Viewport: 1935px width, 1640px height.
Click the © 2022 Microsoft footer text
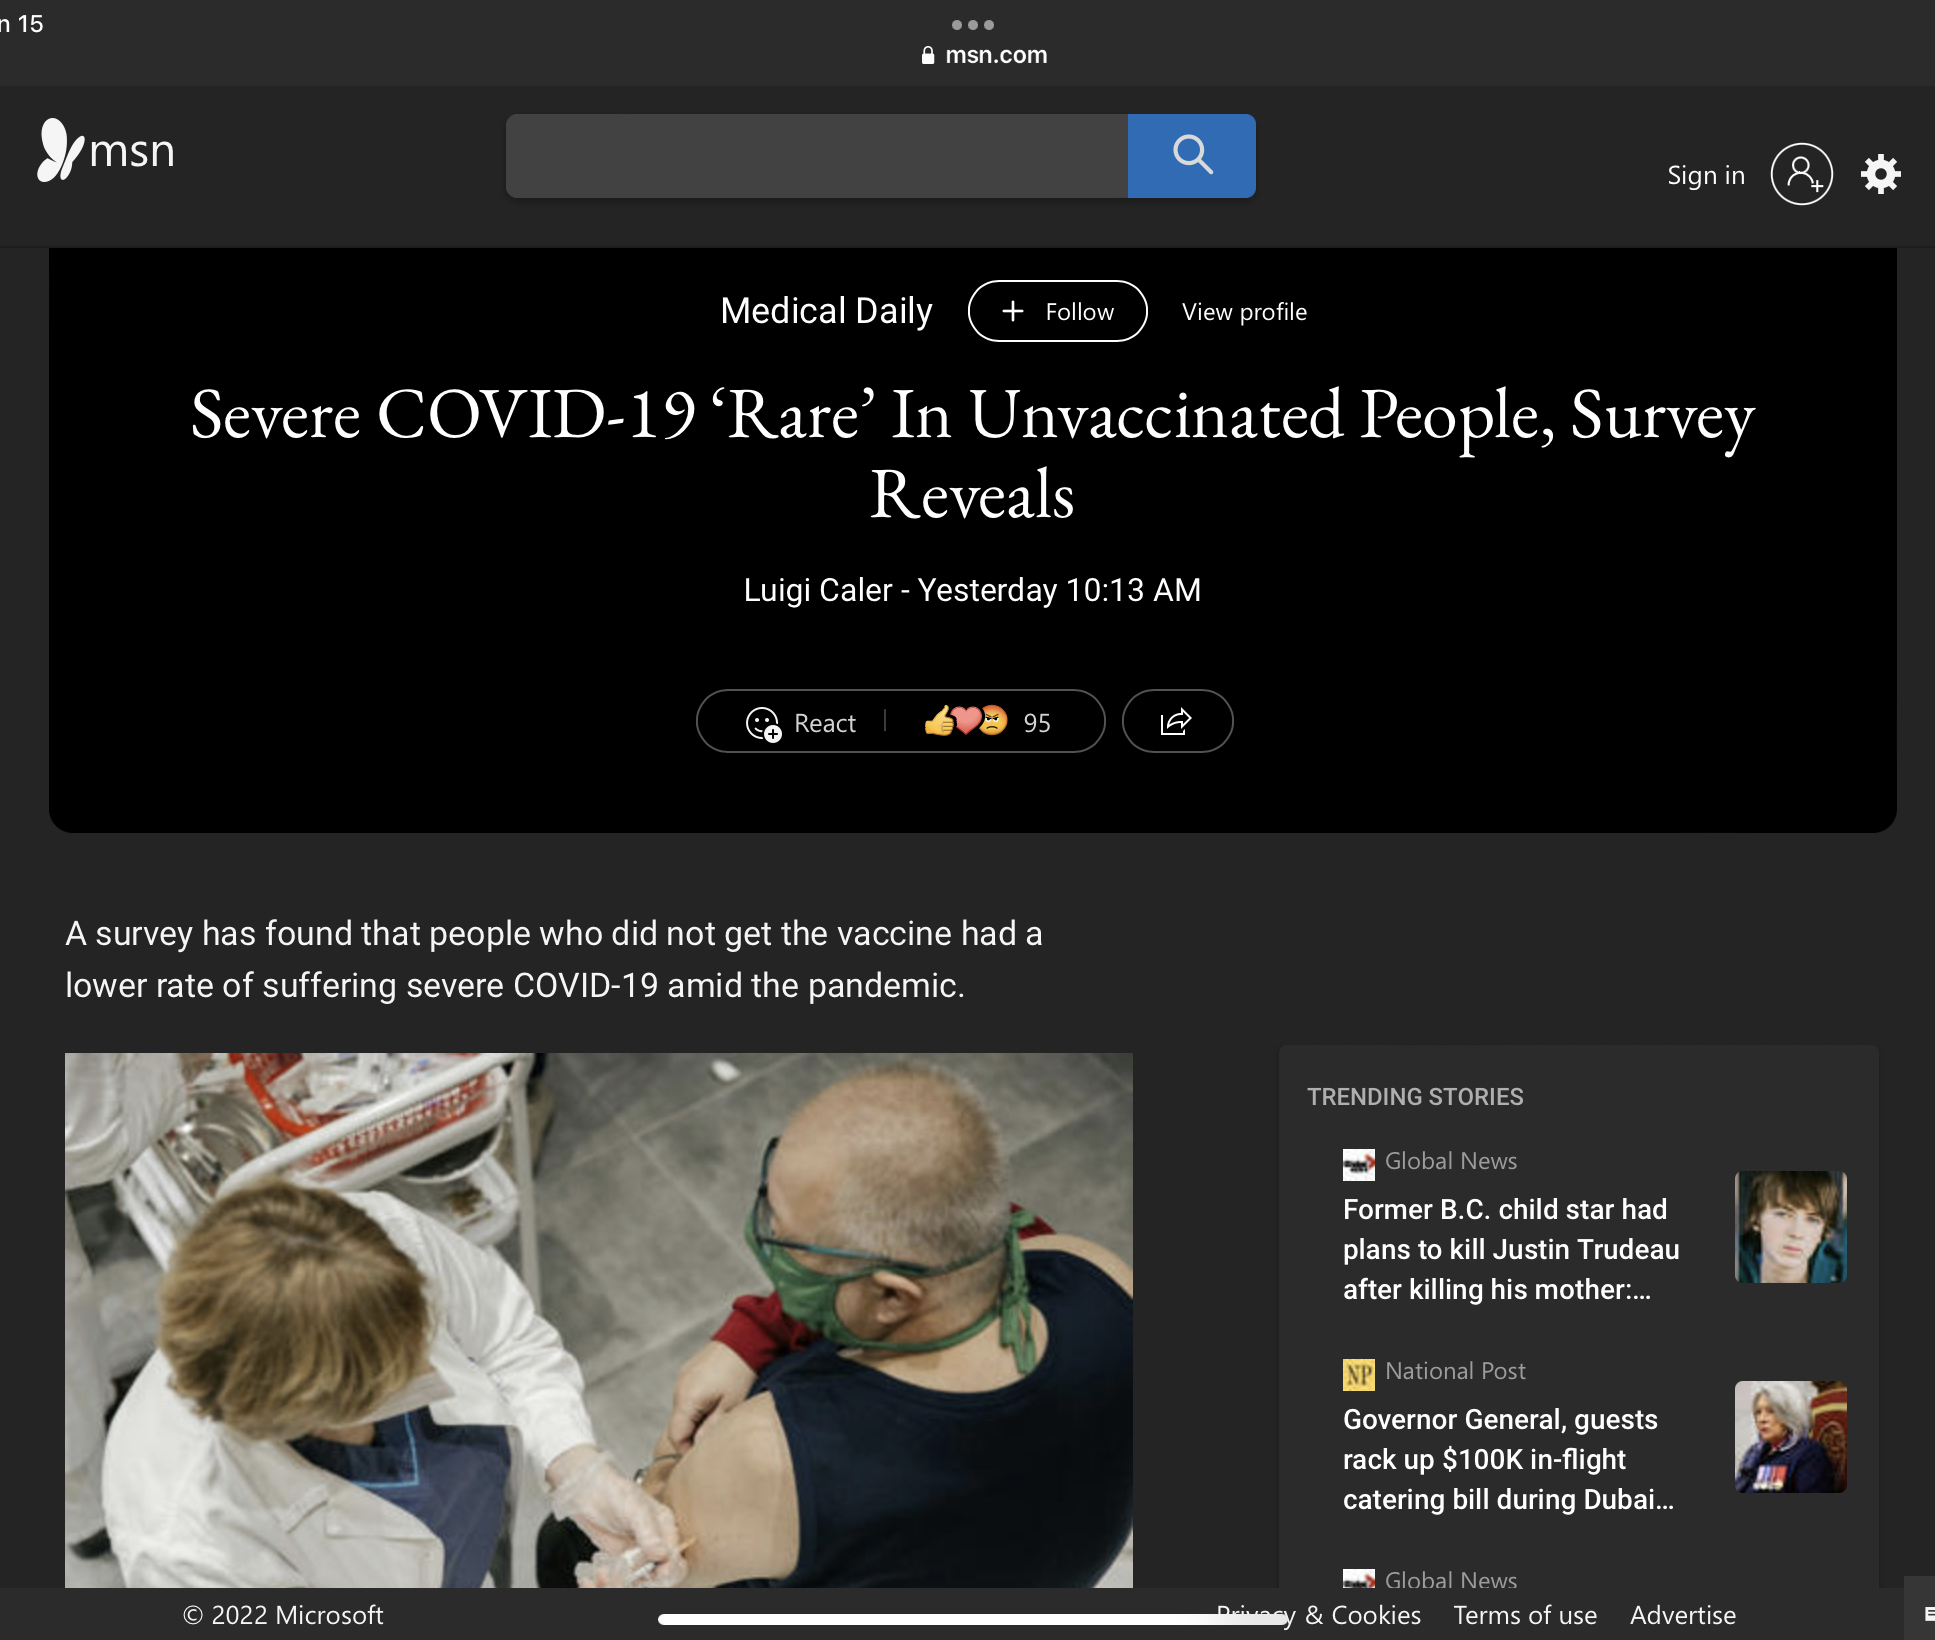pos(283,1615)
